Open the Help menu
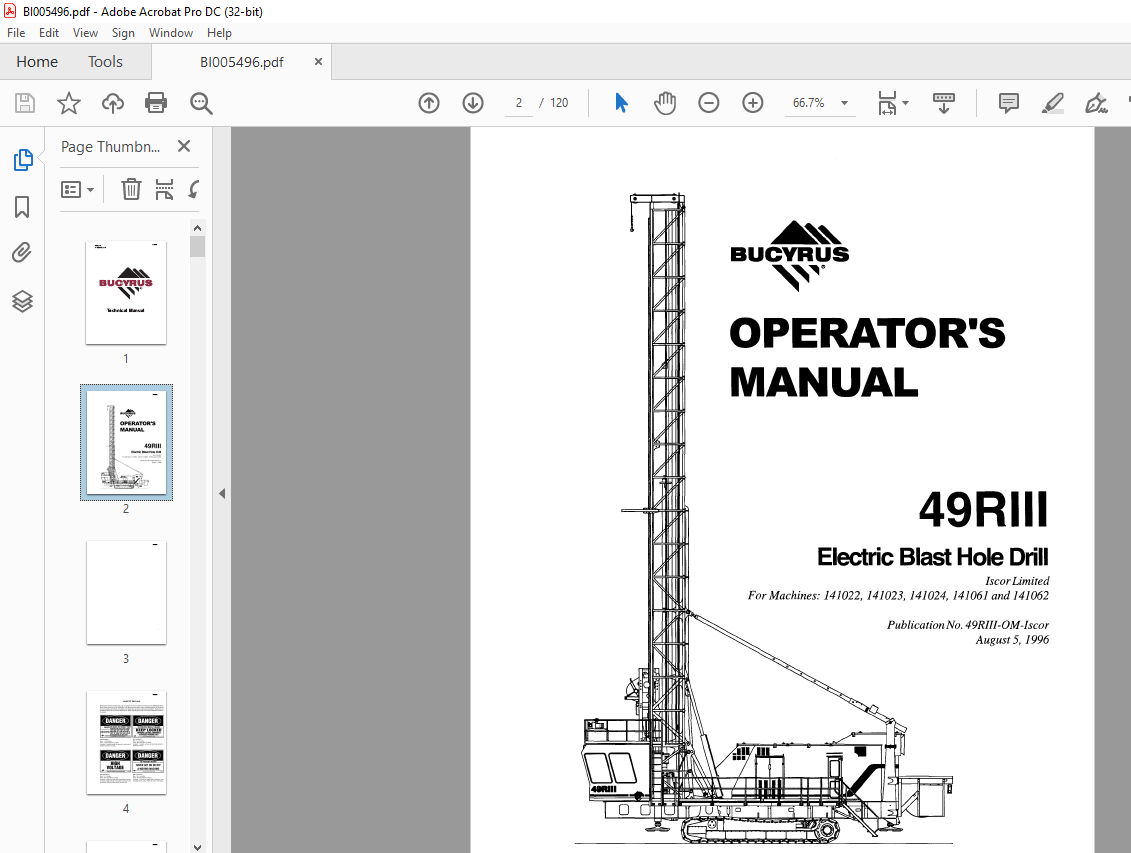 pos(219,33)
